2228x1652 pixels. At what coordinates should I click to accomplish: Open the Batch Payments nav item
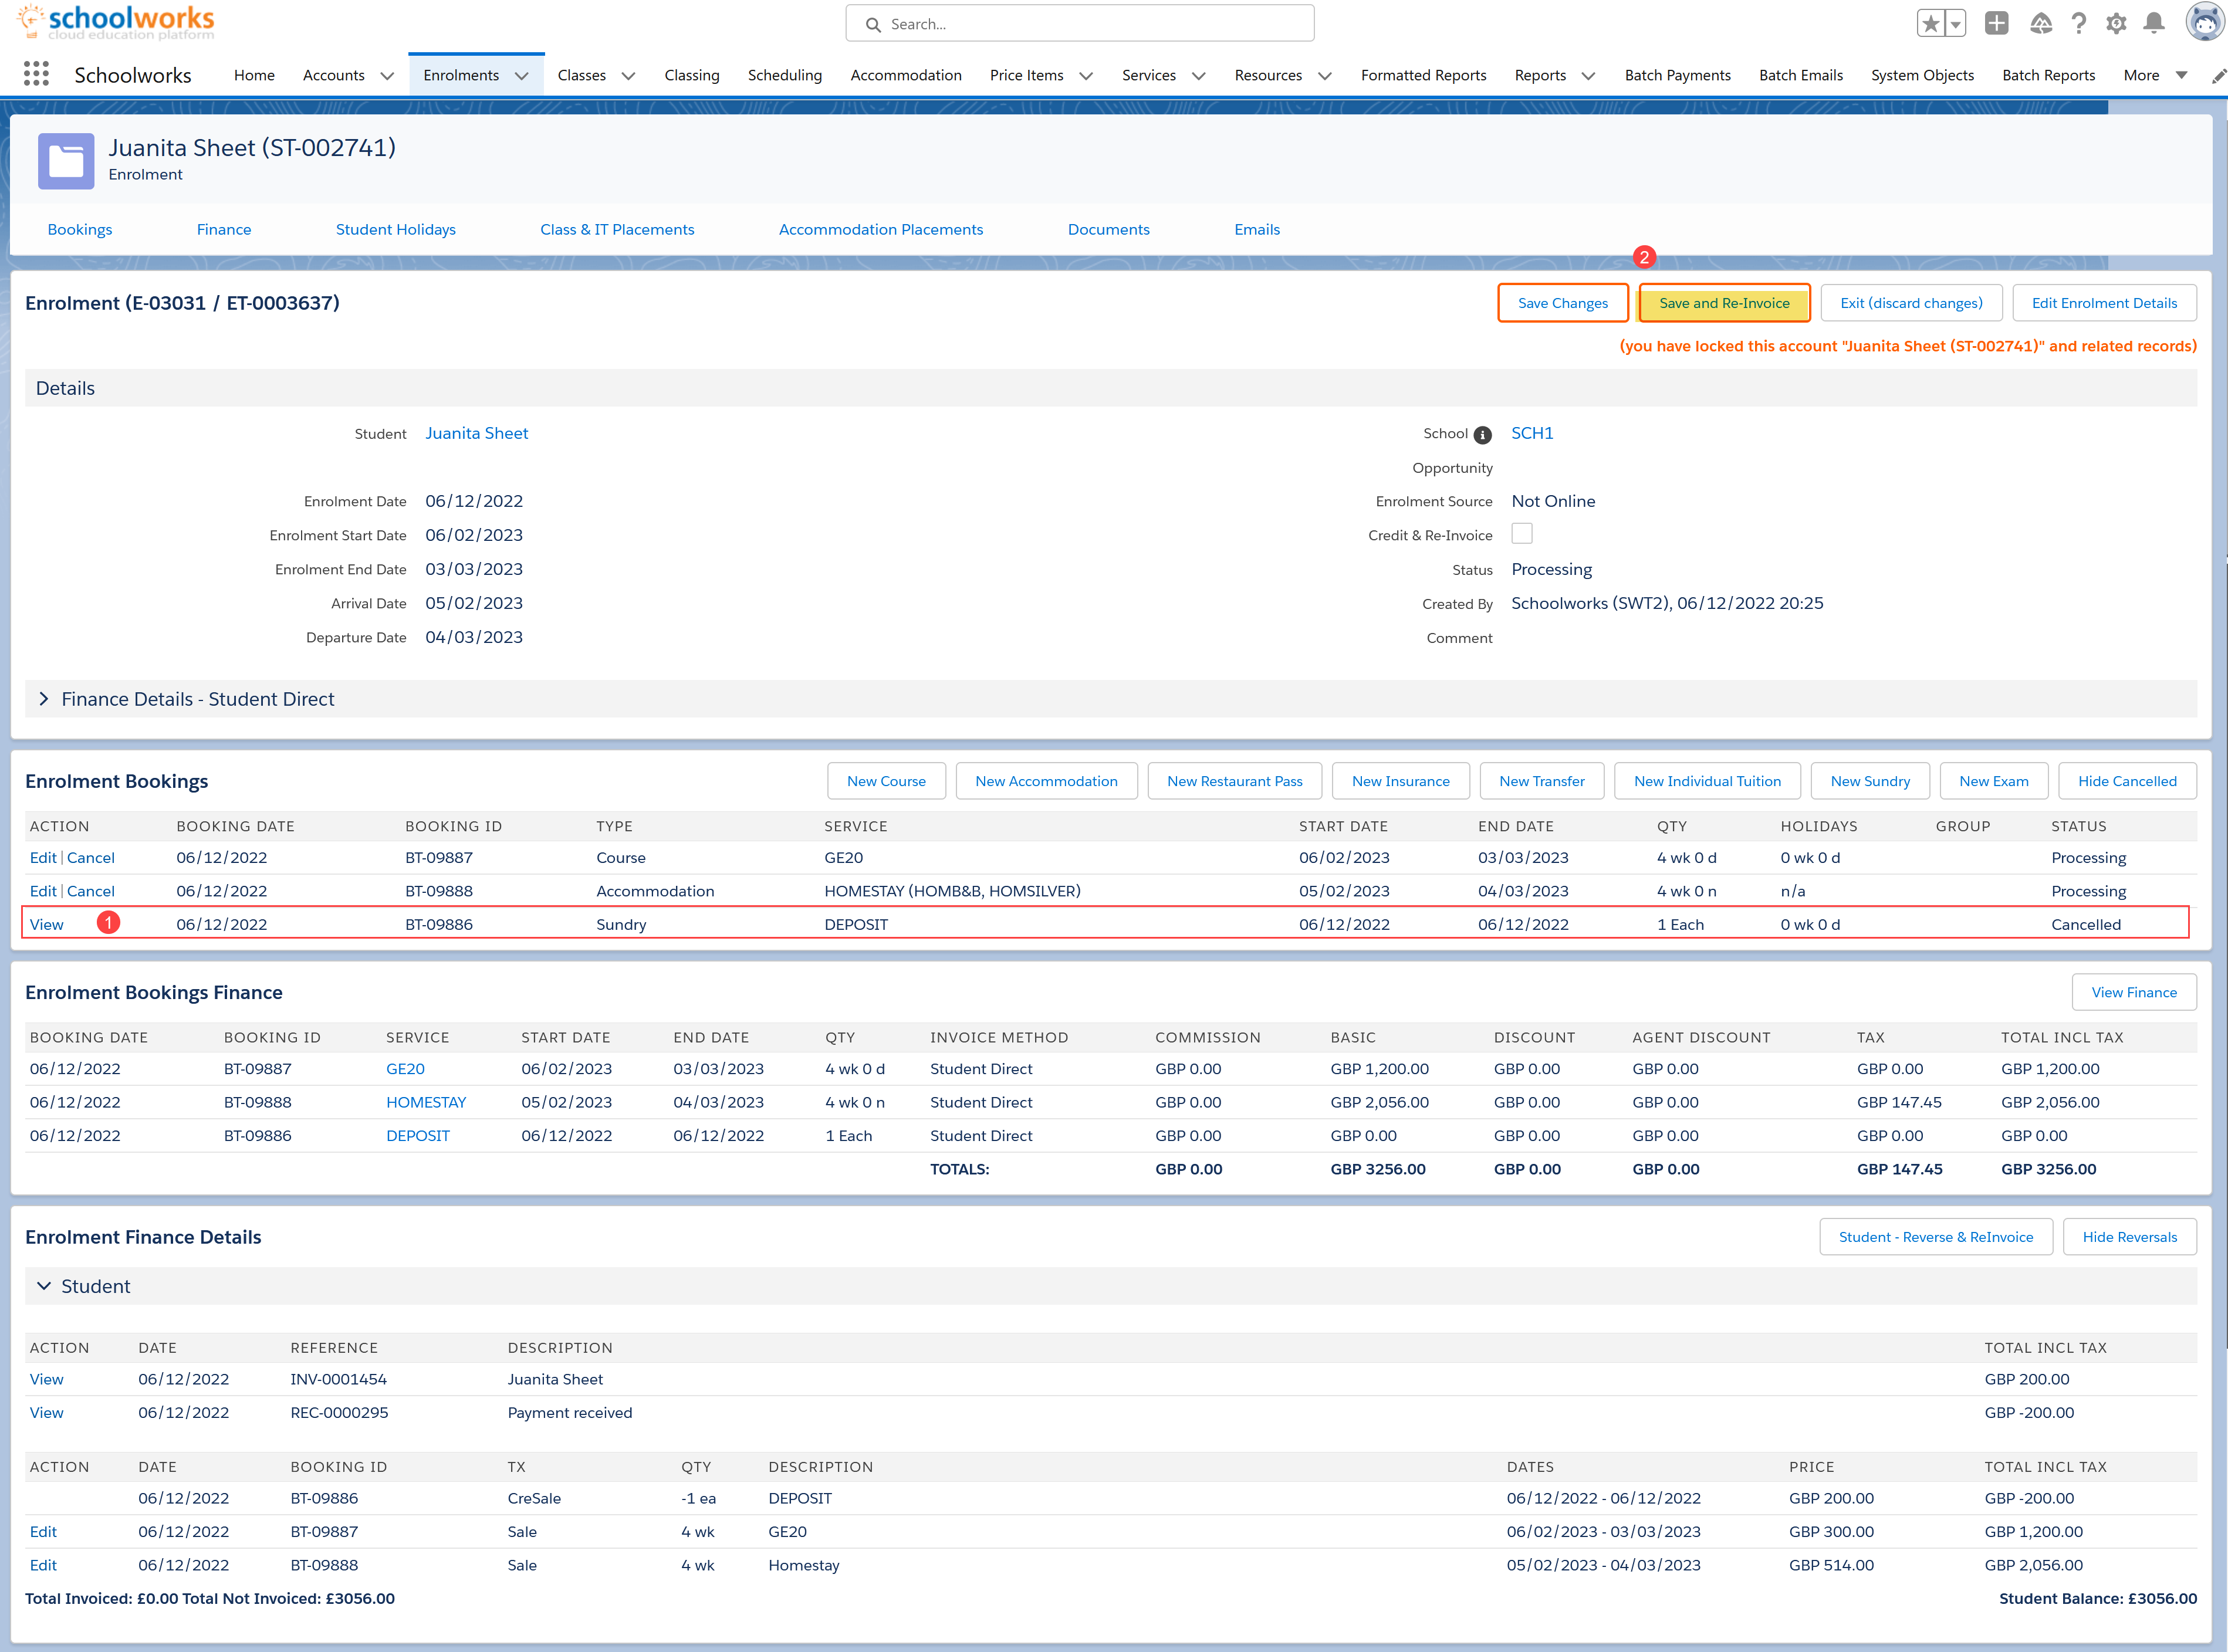1677,75
